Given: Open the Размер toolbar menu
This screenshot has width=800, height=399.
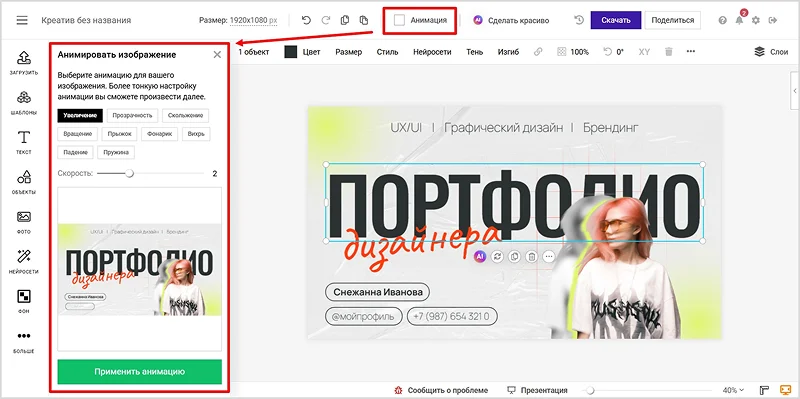Looking at the screenshot, I should (348, 52).
